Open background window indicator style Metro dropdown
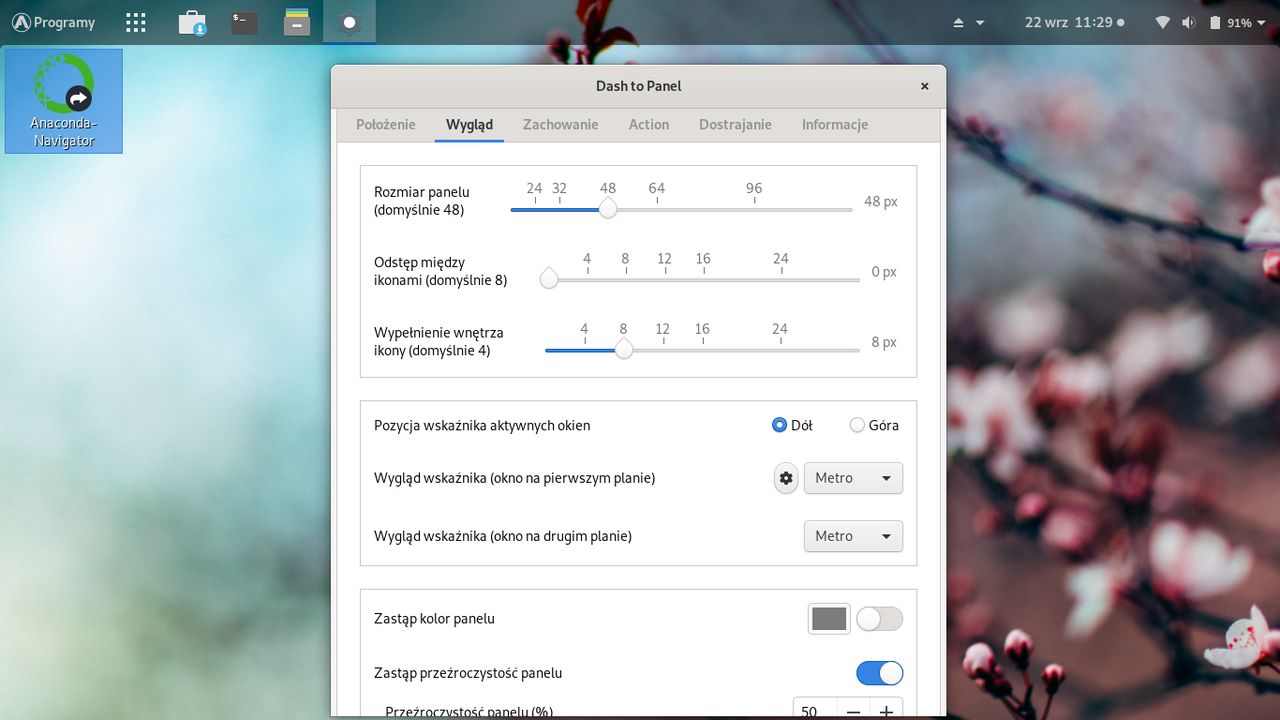 (x=853, y=536)
